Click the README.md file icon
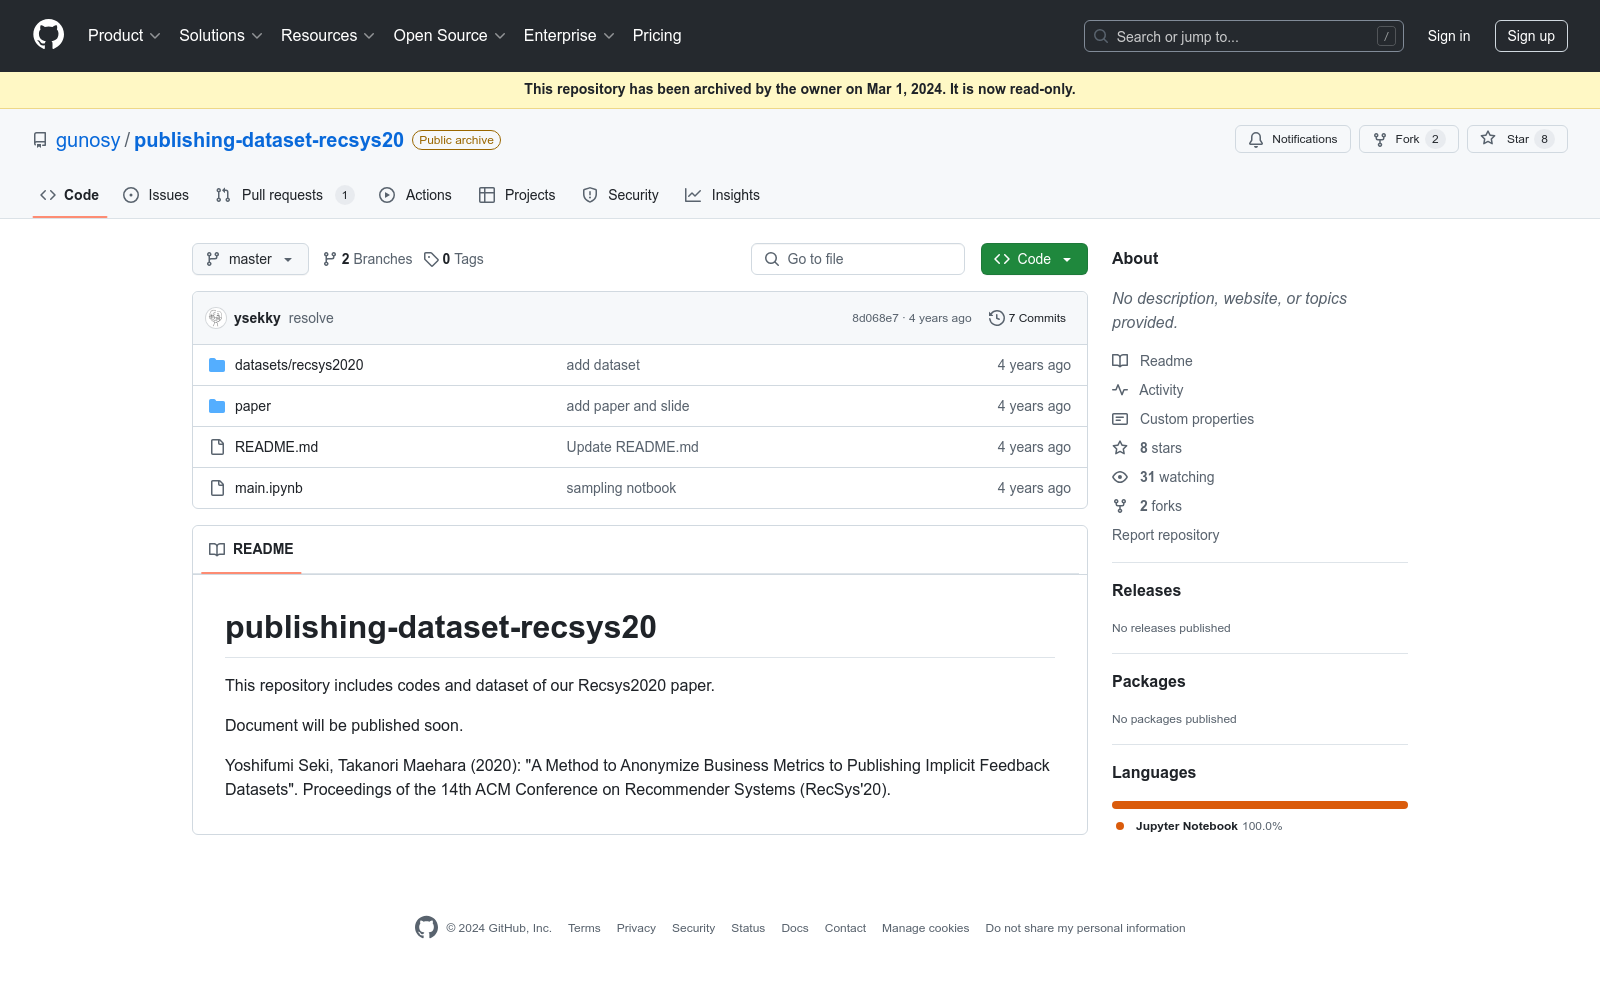1600x1000 pixels. (x=217, y=447)
